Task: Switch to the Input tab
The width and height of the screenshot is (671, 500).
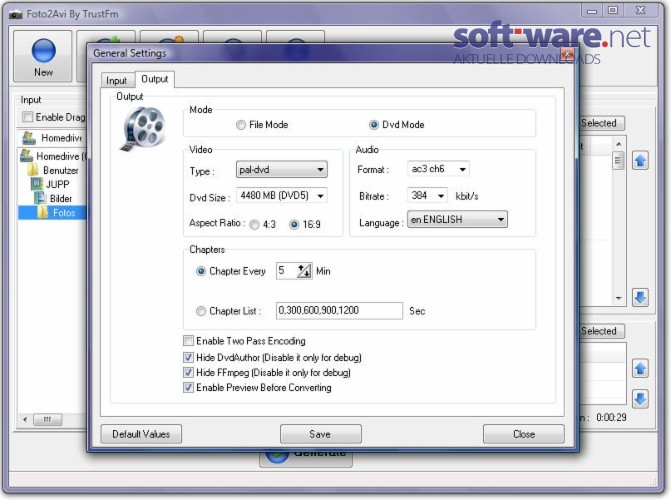Action: click(x=116, y=81)
